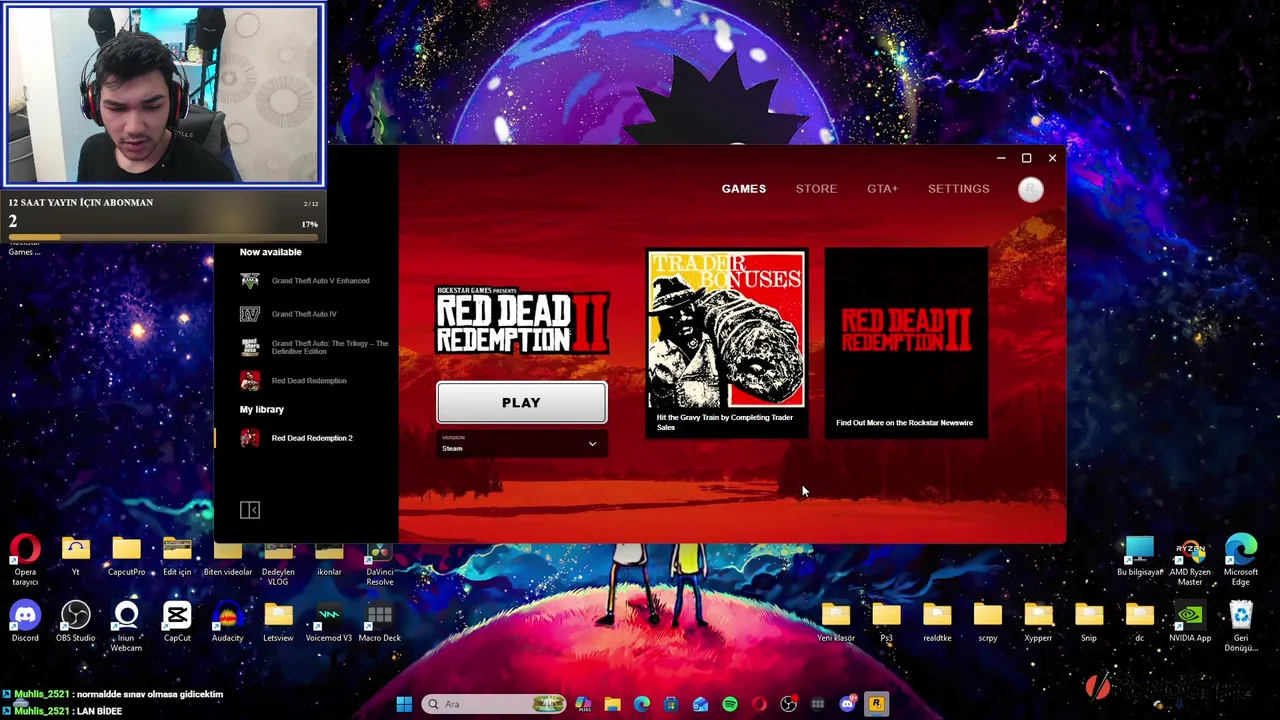This screenshot has height=720, width=1280.
Task: Open the Rockstar Newswire card
Action: click(906, 343)
